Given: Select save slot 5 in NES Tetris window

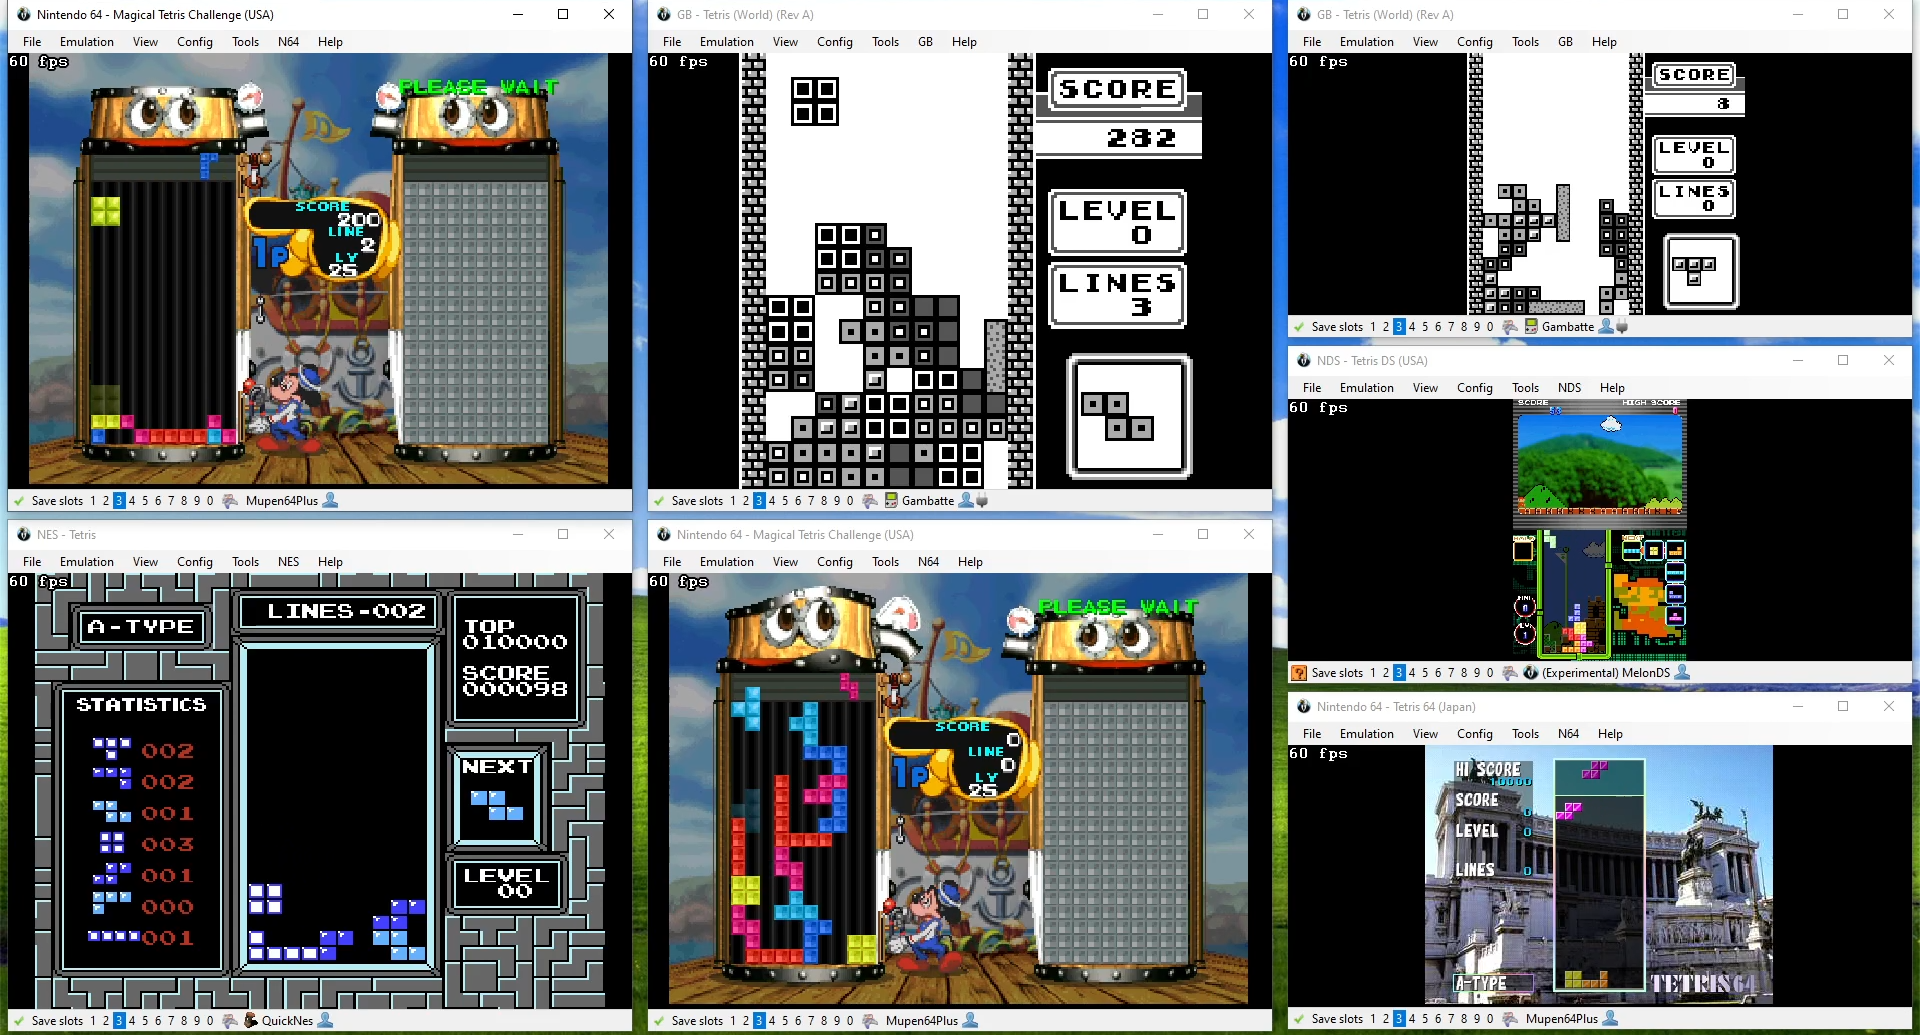Looking at the screenshot, I should (145, 1021).
